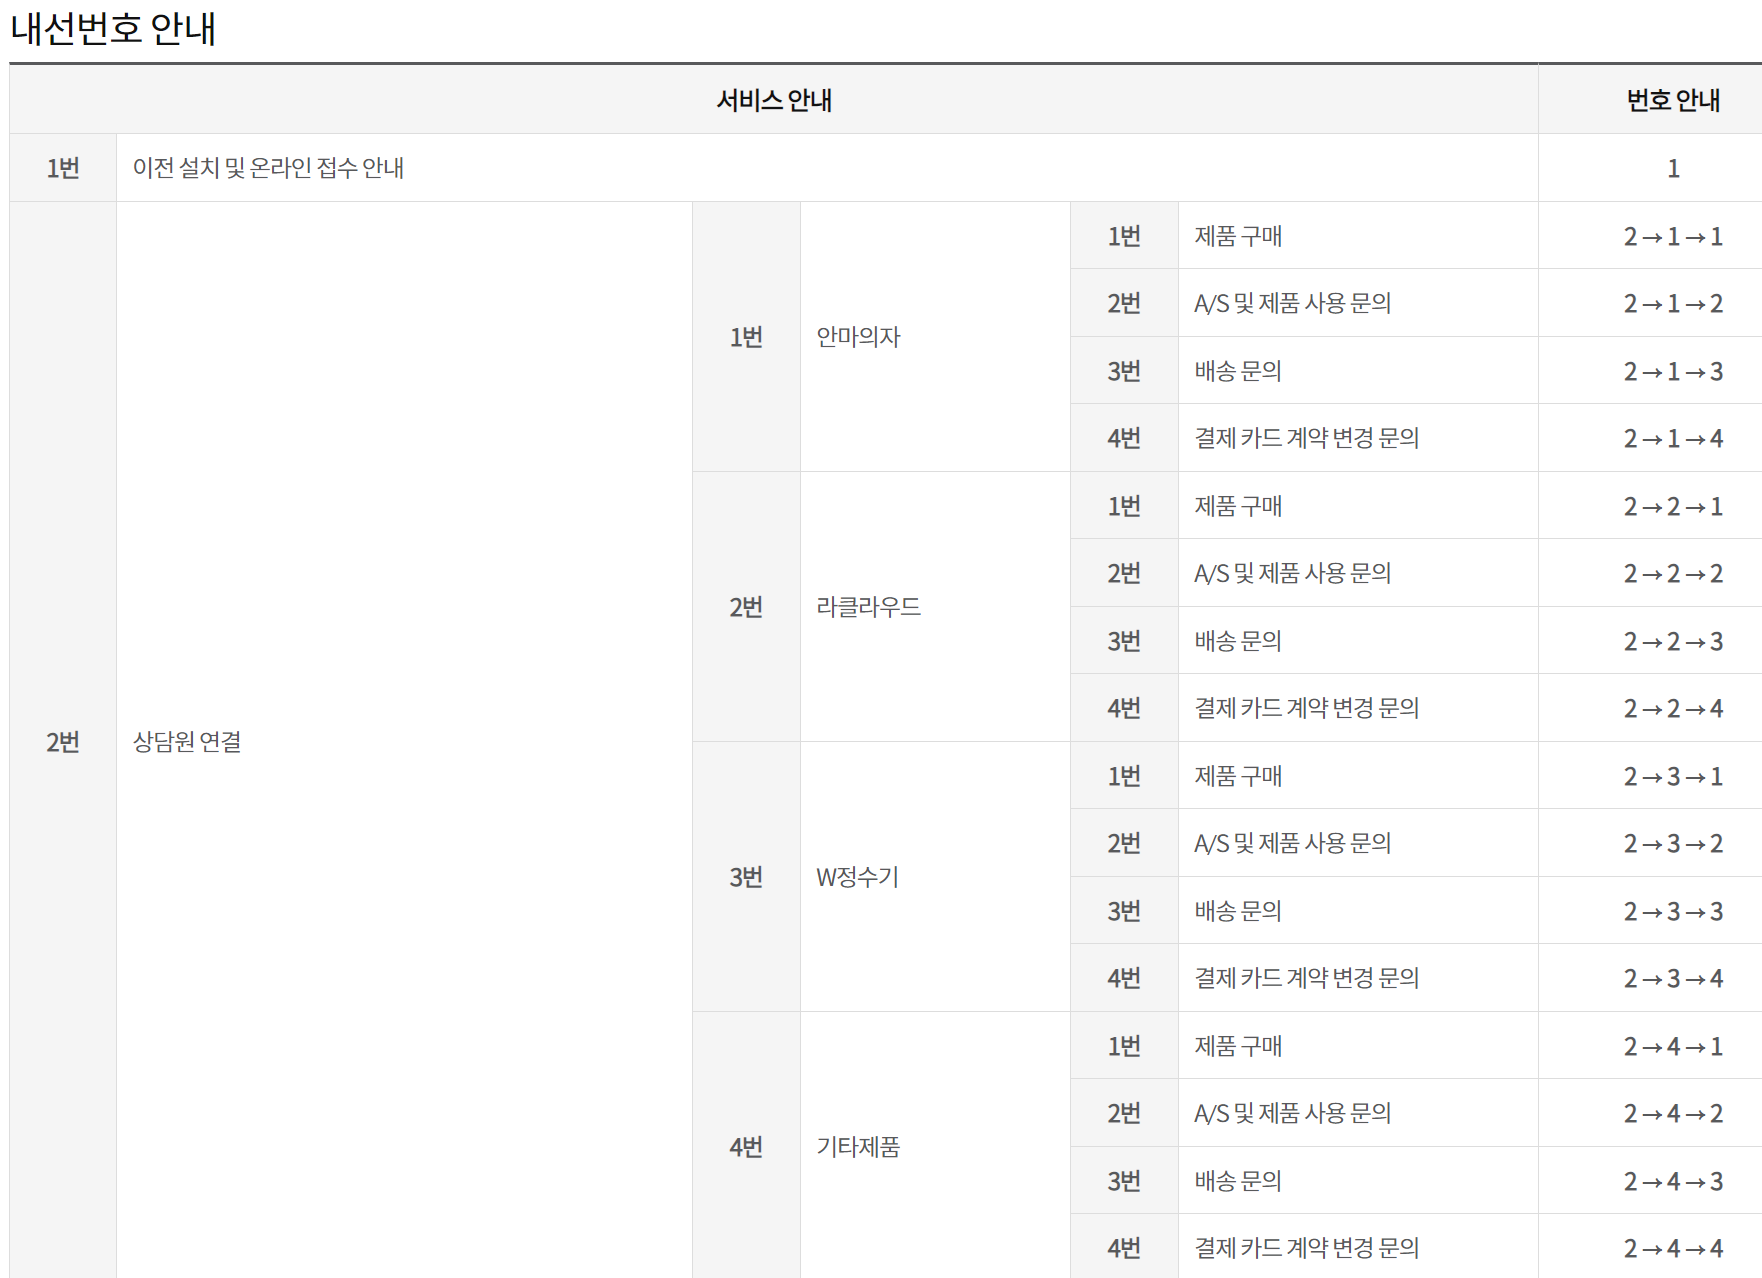This screenshot has width=1762, height=1278.
Task: Select the W정수기 category cell
Action: 858,877
